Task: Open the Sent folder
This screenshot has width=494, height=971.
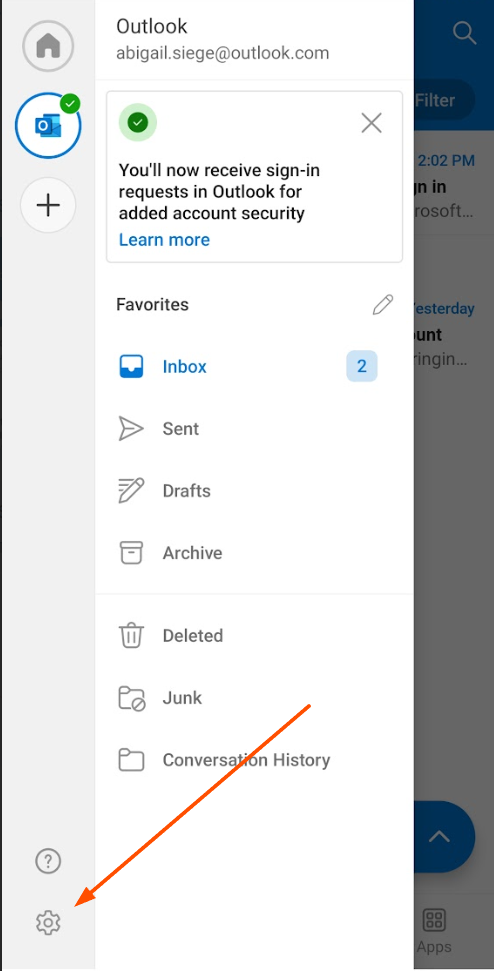Action: point(254,429)
